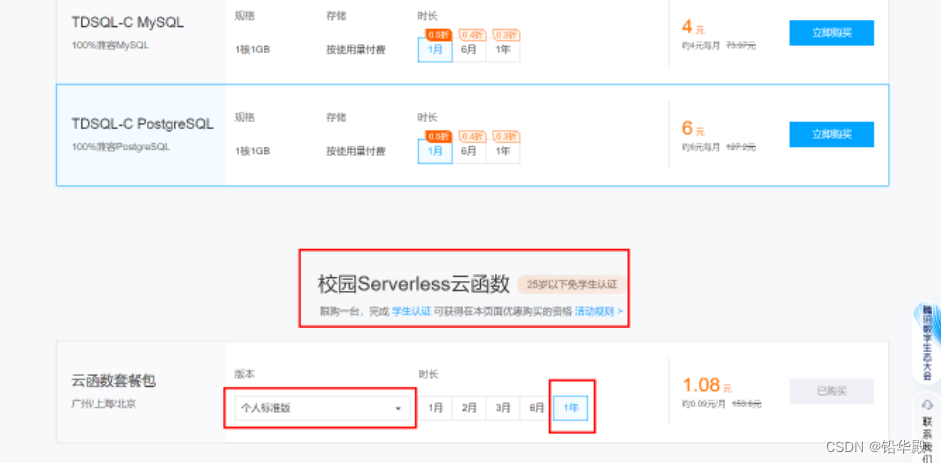This screenshot has width=941, height=463.
Task: Click the 4元 price of TDSQL-C MySQL
Action: click(x=693, y=27)
